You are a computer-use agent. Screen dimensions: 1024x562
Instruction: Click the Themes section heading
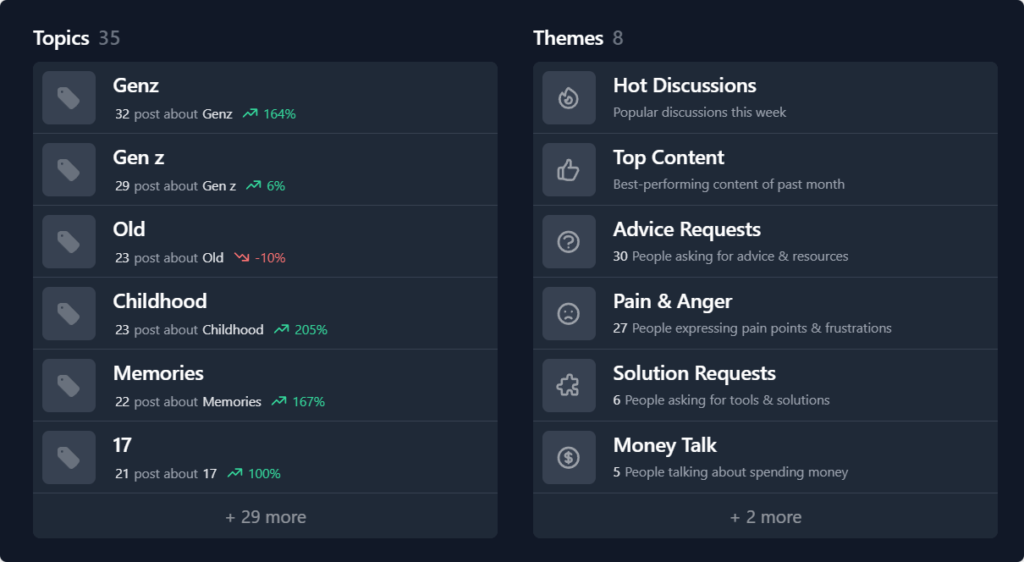click(568, 38)
